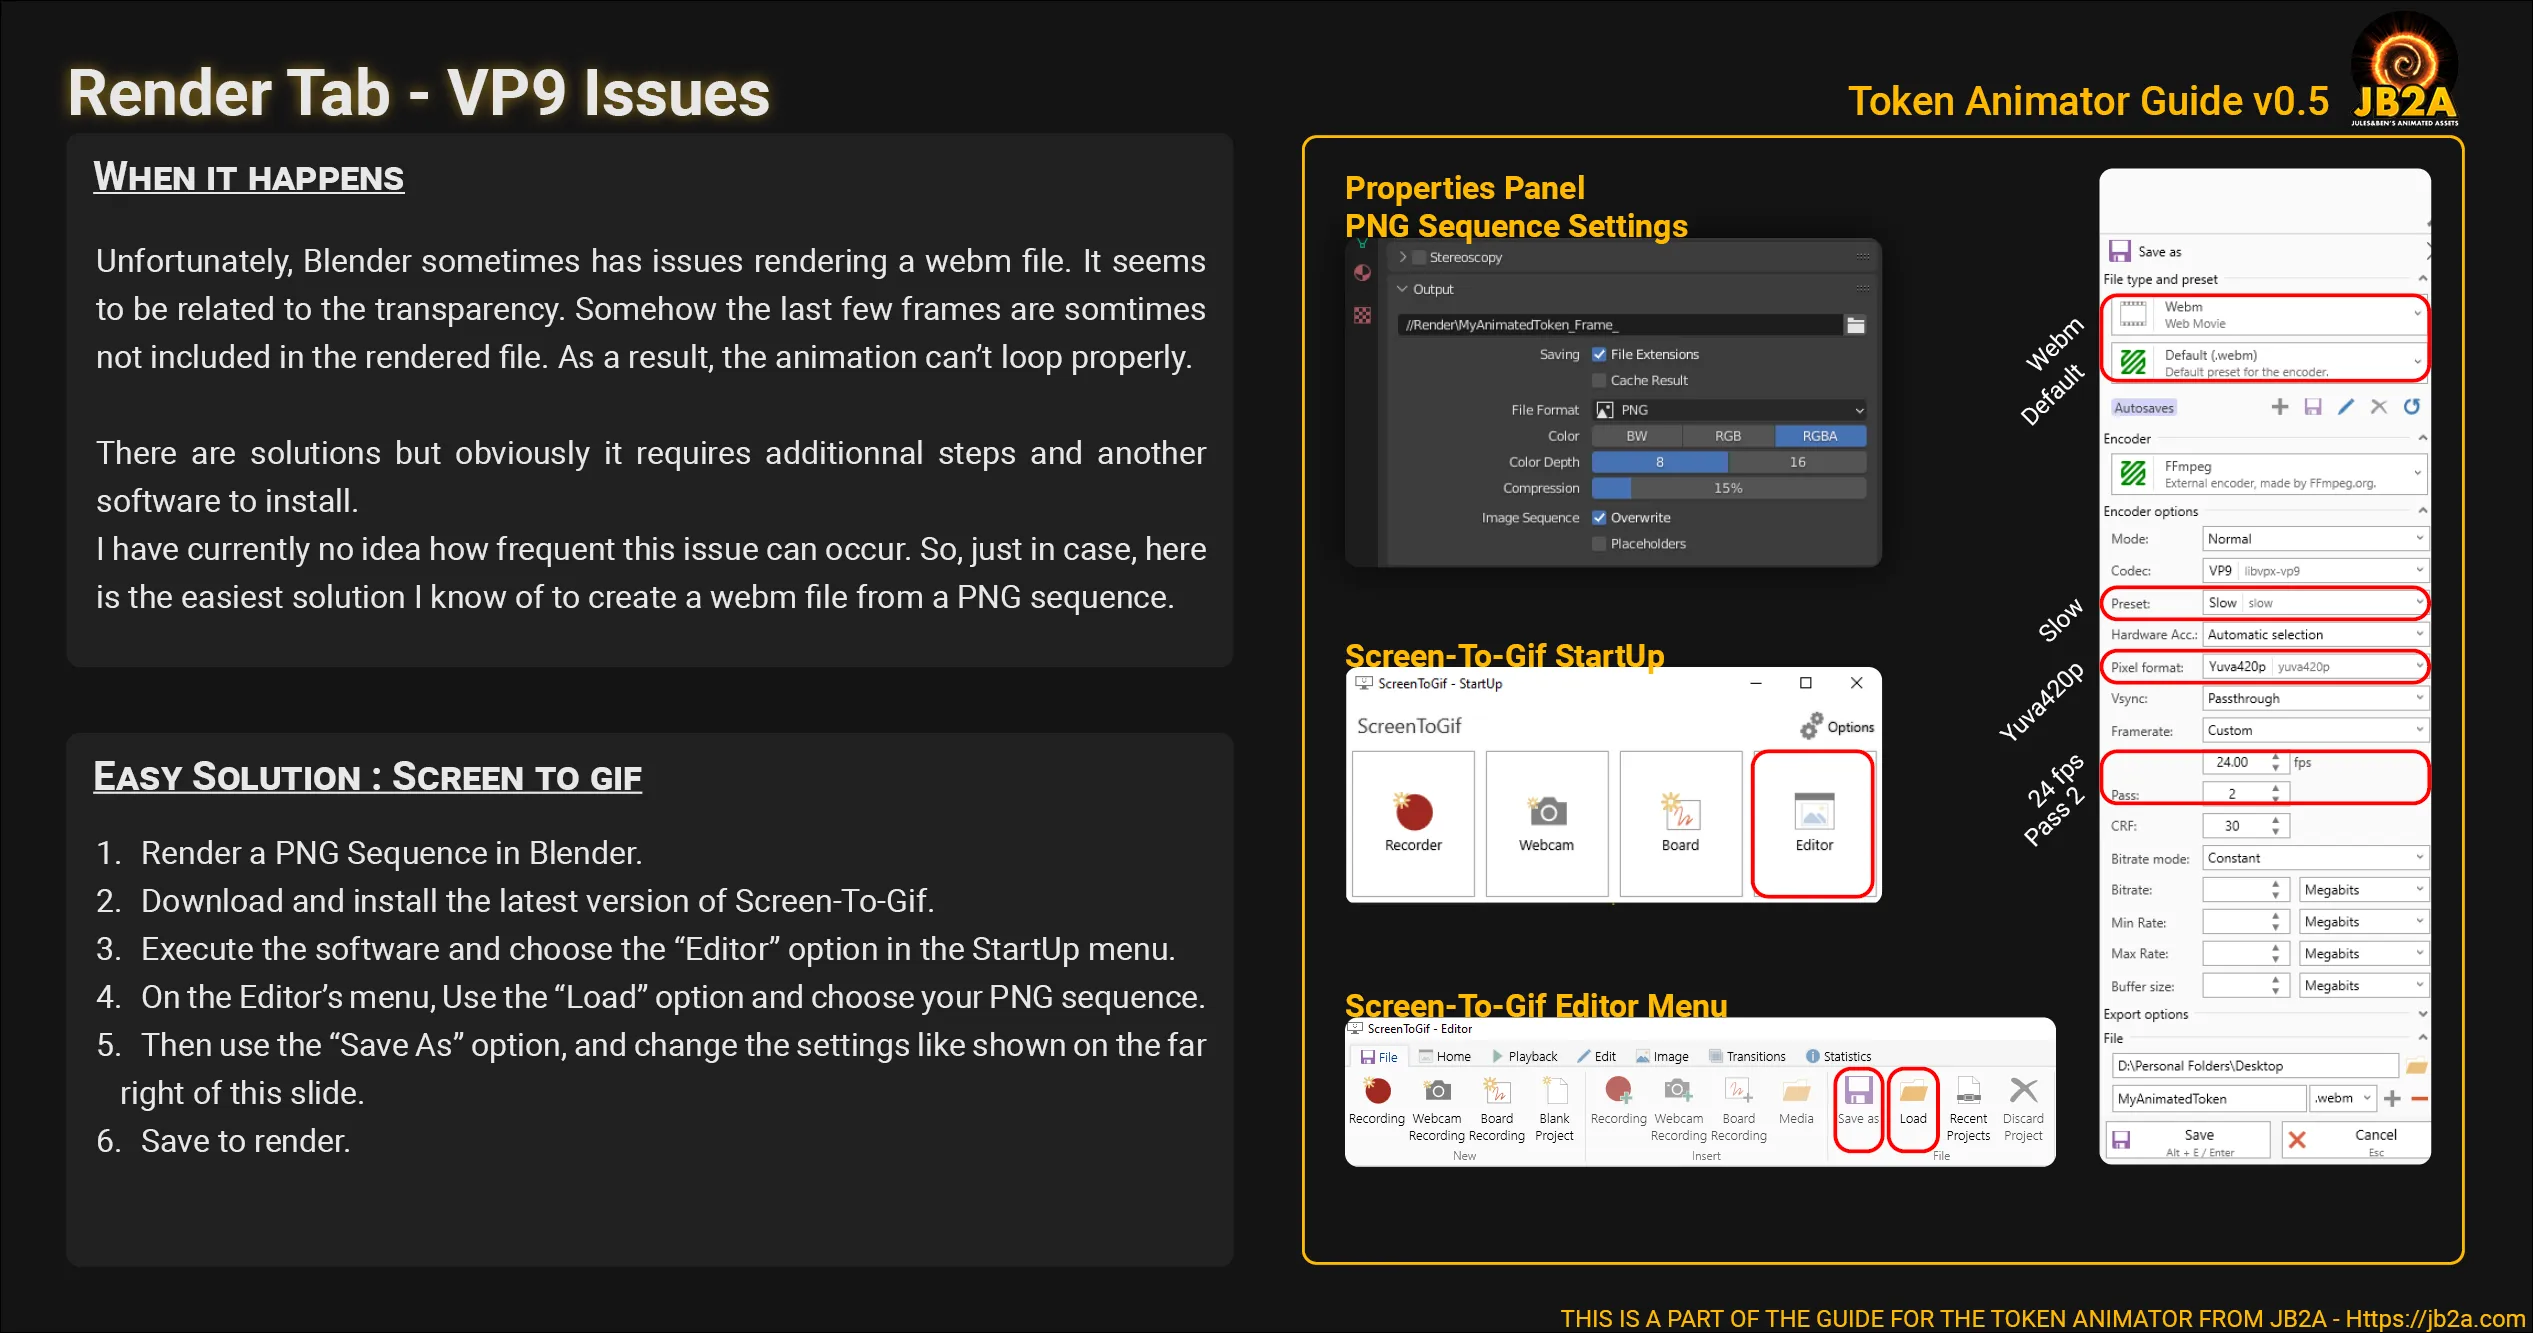The image size is (2533, 1333).
Task: Click the Autosaves tag
Action: point(2144,408)
